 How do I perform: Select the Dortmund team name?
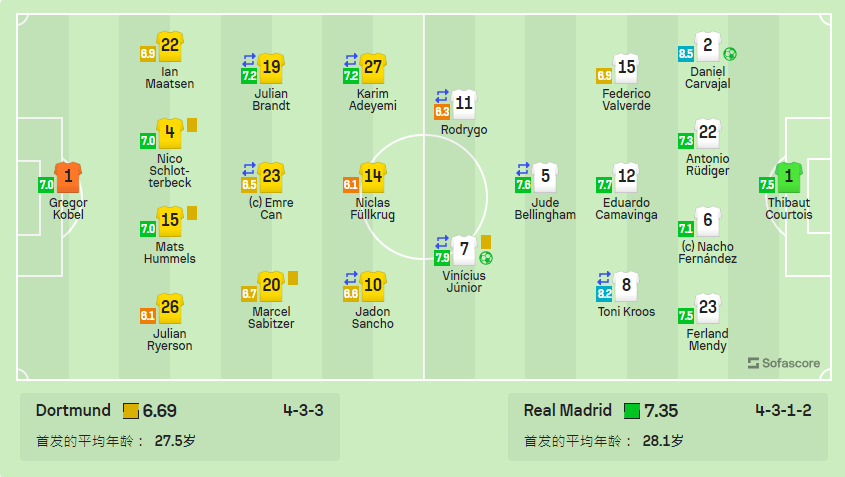[73, 411]
